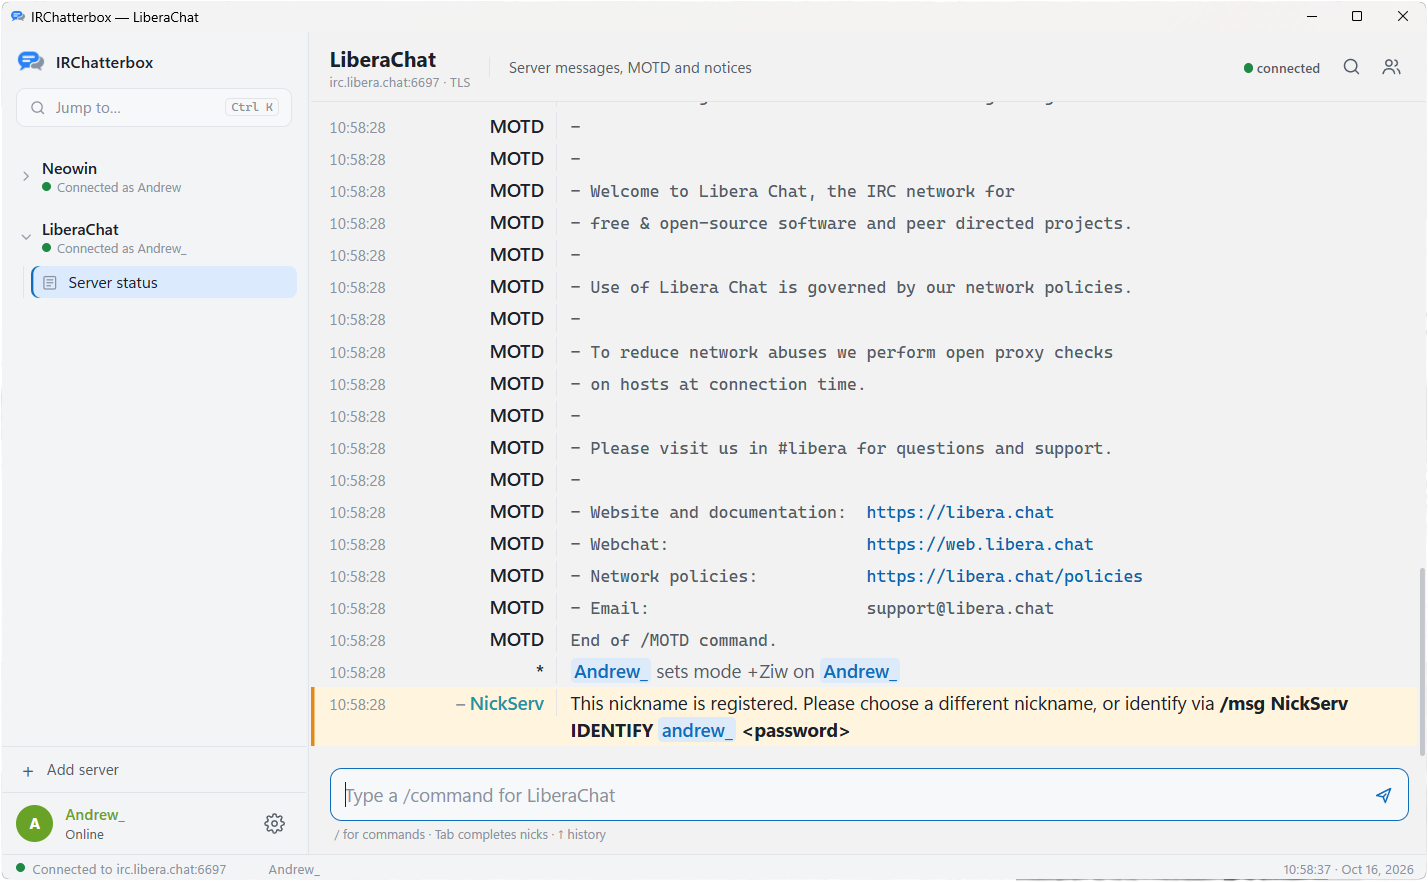This screenshot has width=1428, height=882.
Task: Click 'This nickname is registered' notice text
Action: click(684, 704)
